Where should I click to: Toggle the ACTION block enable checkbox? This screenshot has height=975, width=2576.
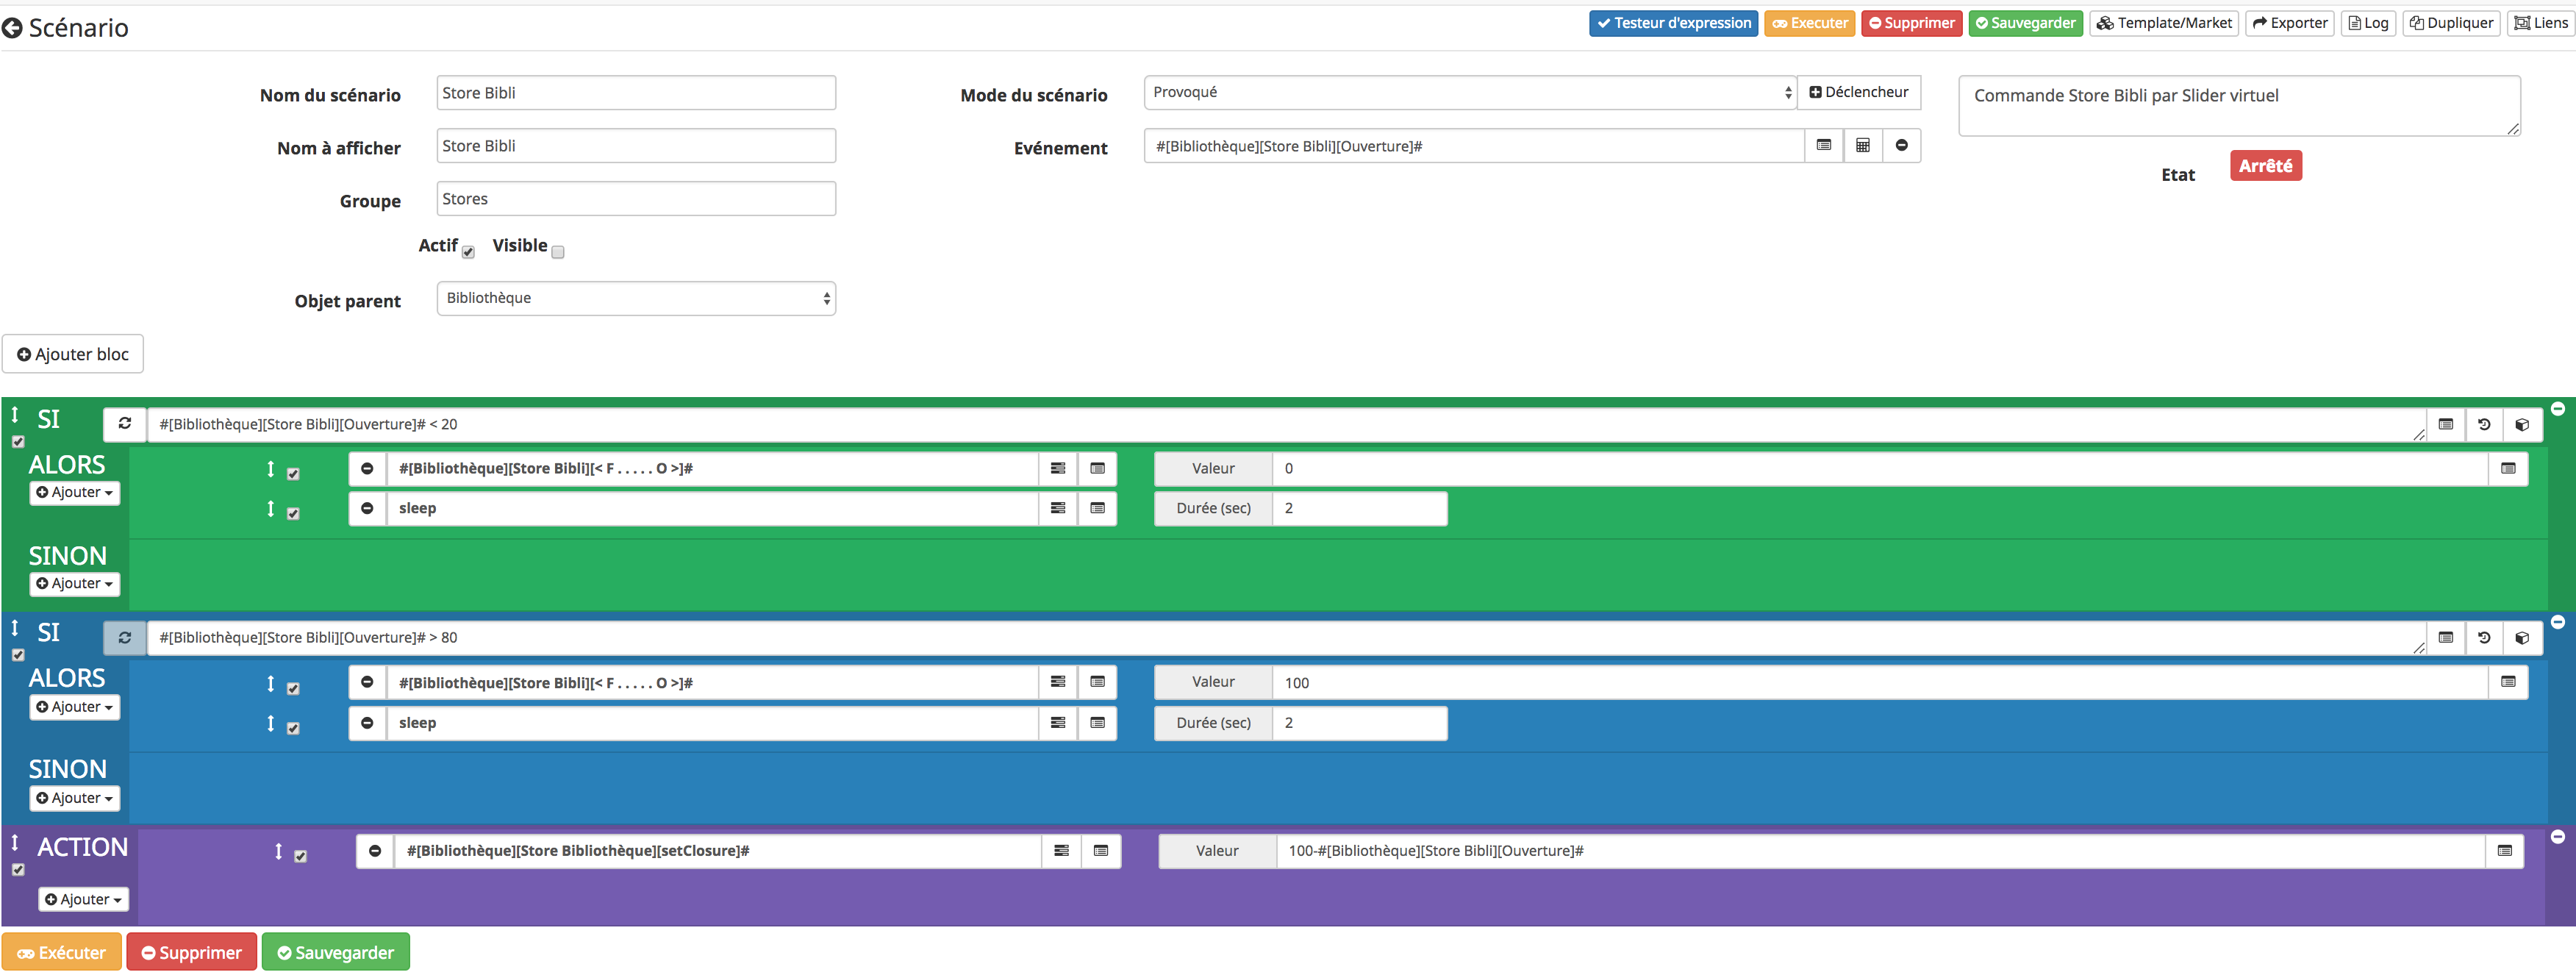(18, 870)
